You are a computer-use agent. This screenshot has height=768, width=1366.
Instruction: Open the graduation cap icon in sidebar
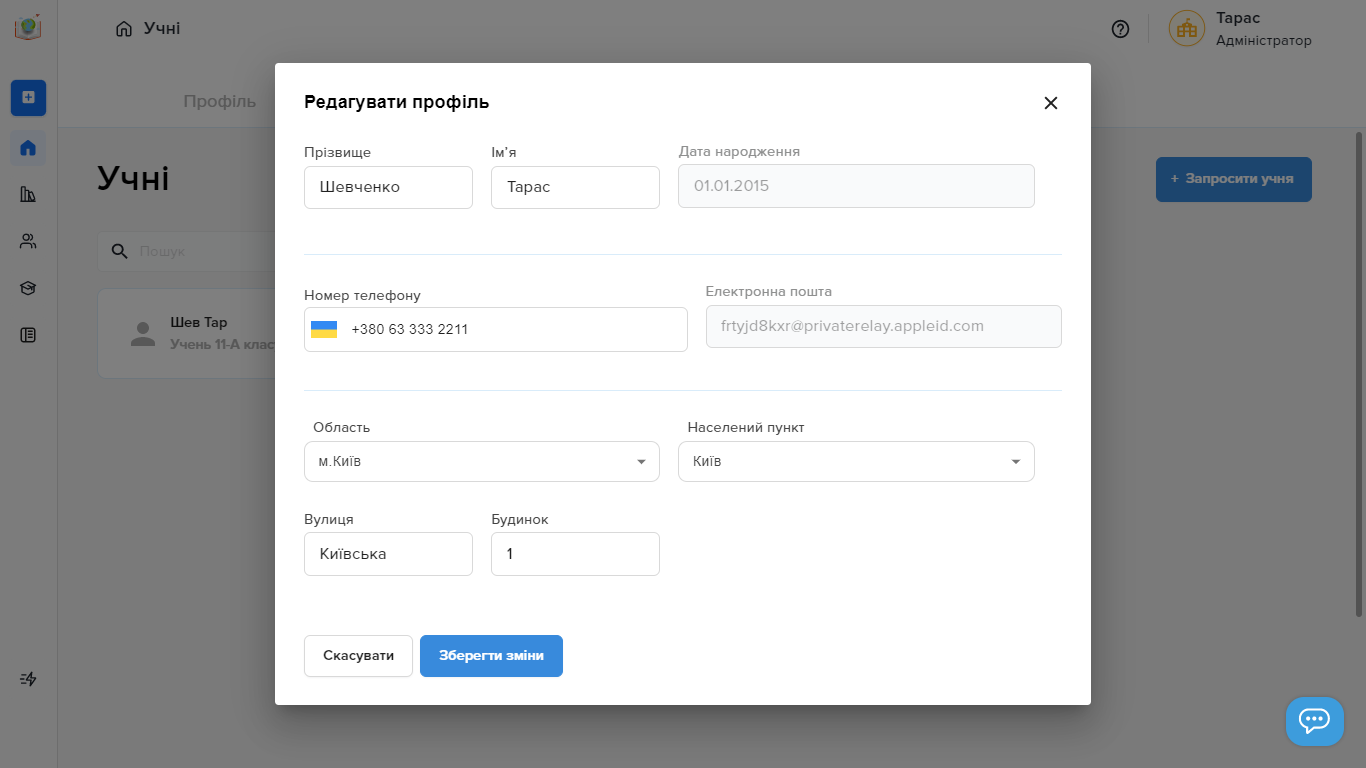pos(28,288)
